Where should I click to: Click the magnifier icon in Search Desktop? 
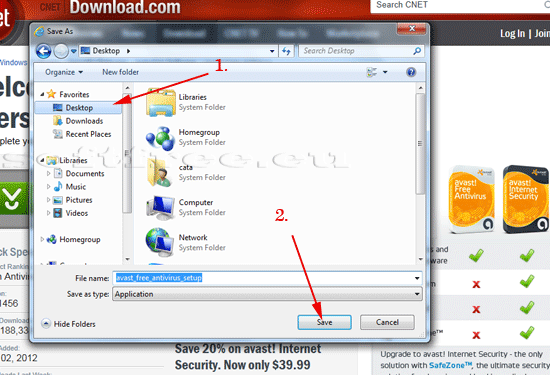pos(417,51)
